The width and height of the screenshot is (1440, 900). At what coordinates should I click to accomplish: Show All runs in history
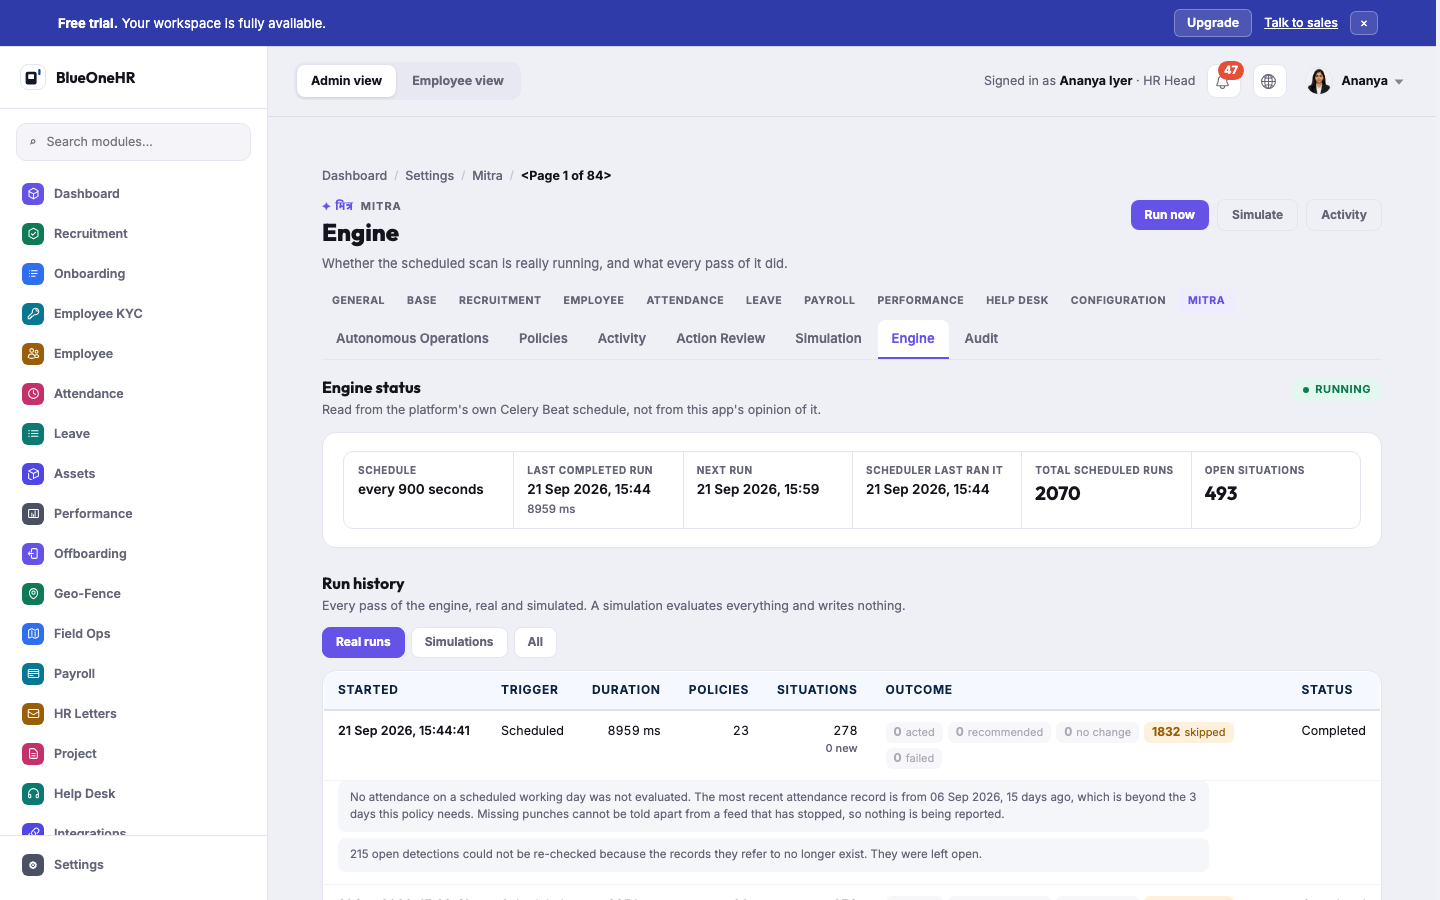(535, 642)
